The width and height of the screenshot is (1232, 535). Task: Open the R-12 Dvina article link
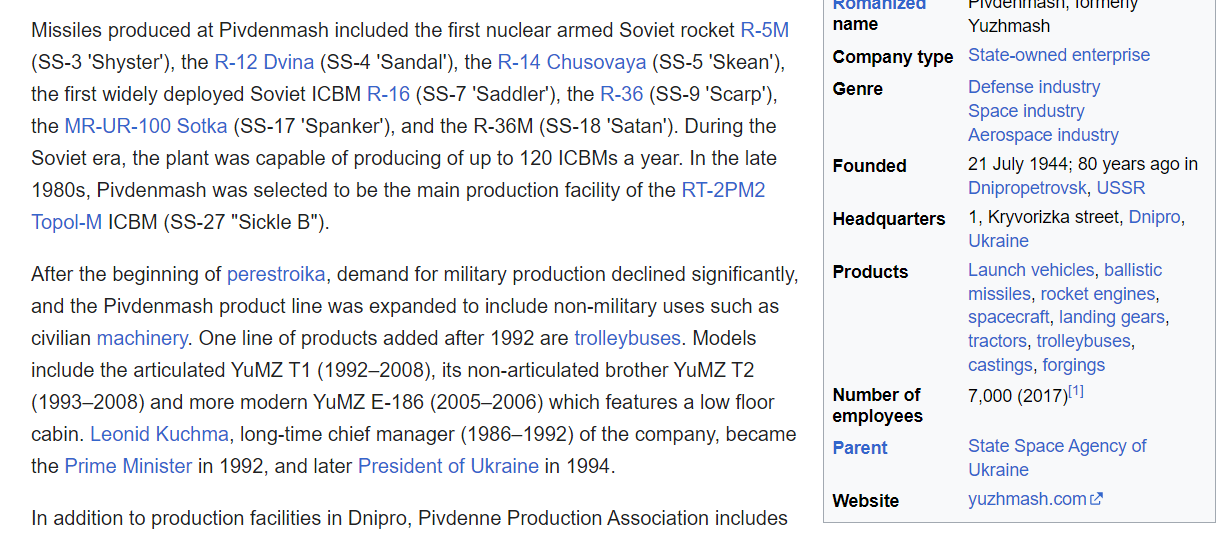pos(264,62)
